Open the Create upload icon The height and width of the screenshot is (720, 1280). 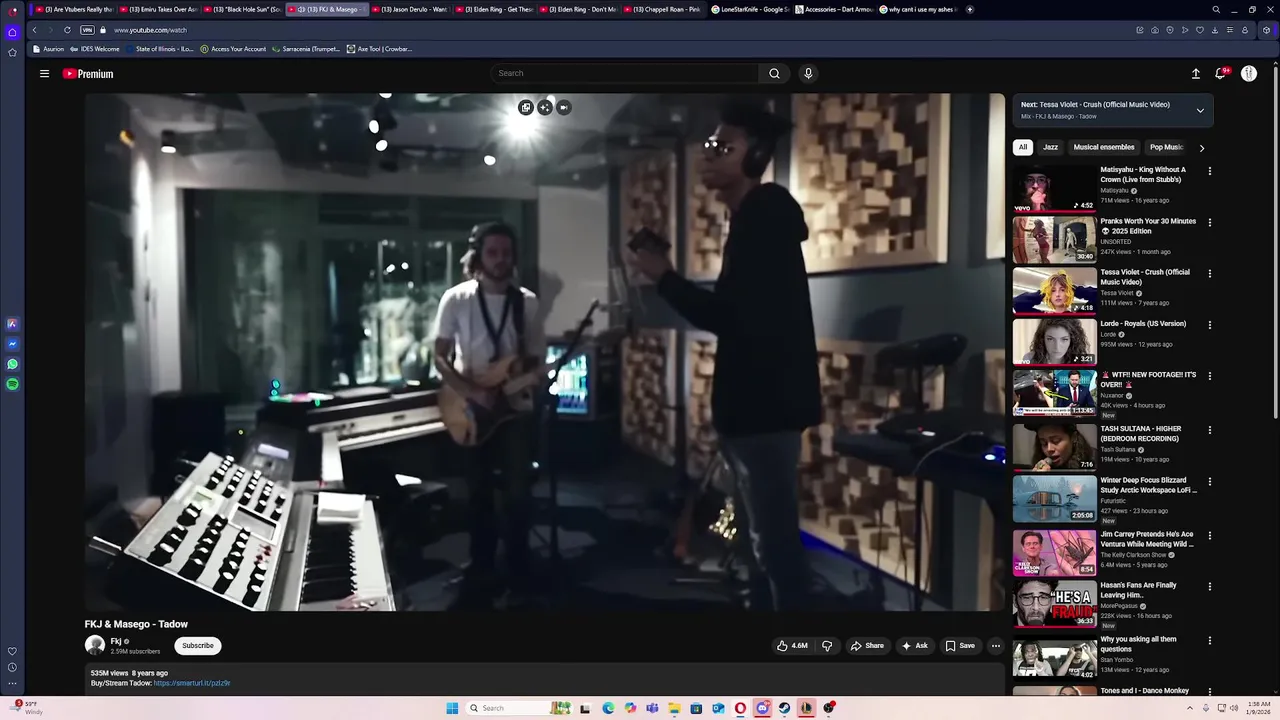1195,74
